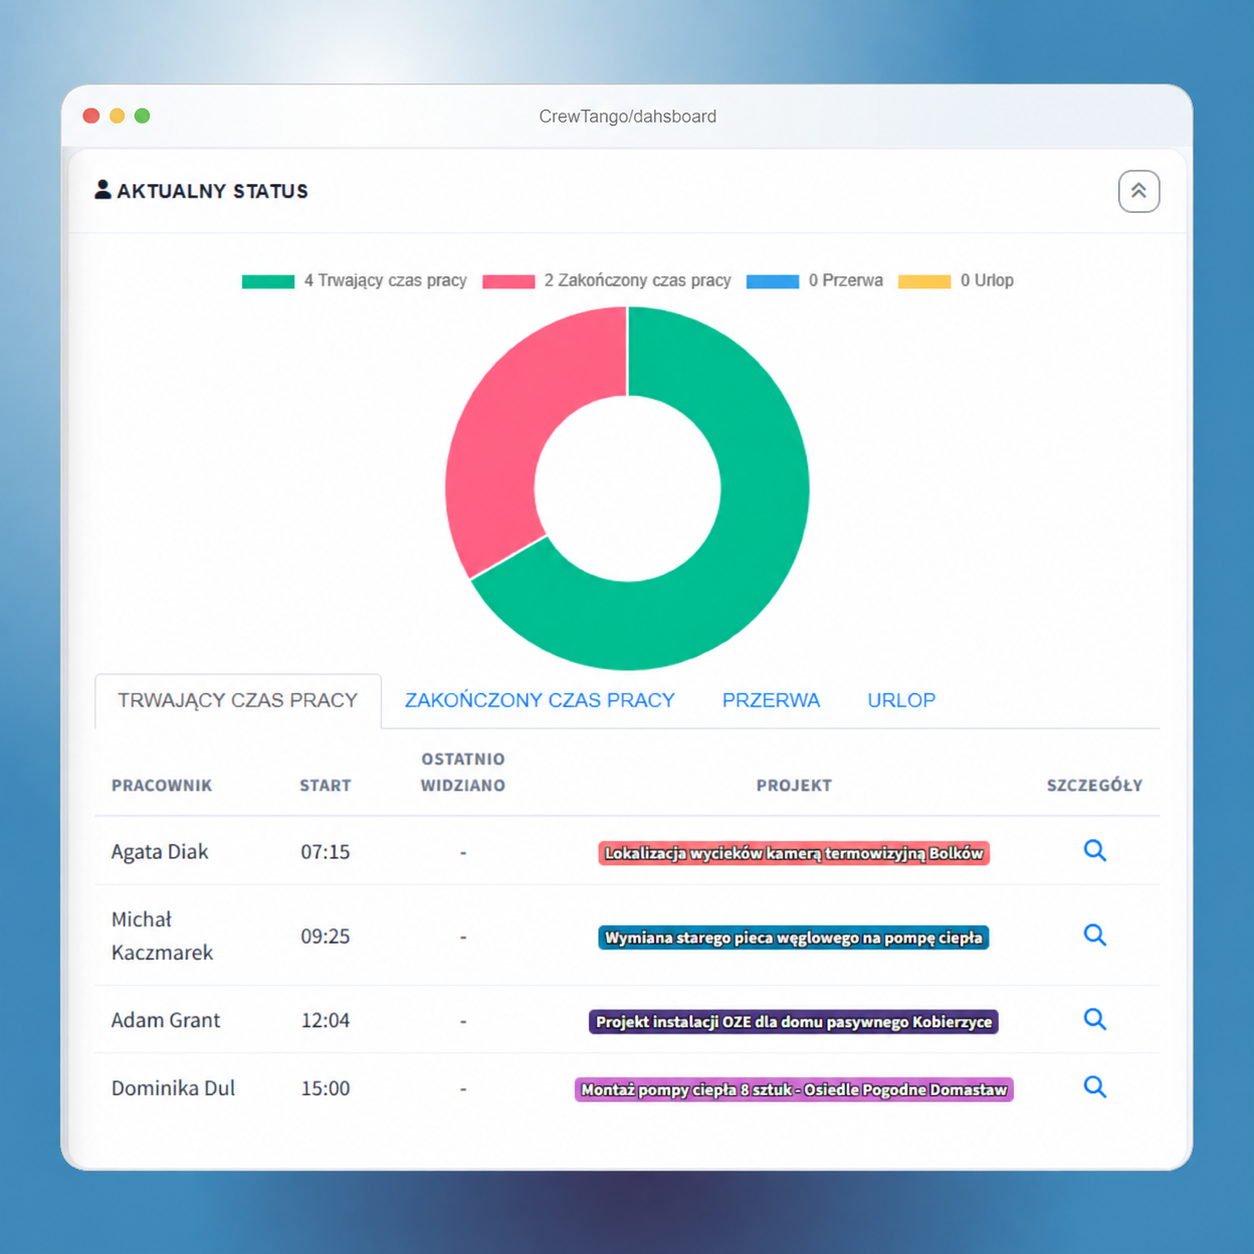1254x1254 pixels.
Task: Open details for Agata Diak
Action: point(1095,851)
